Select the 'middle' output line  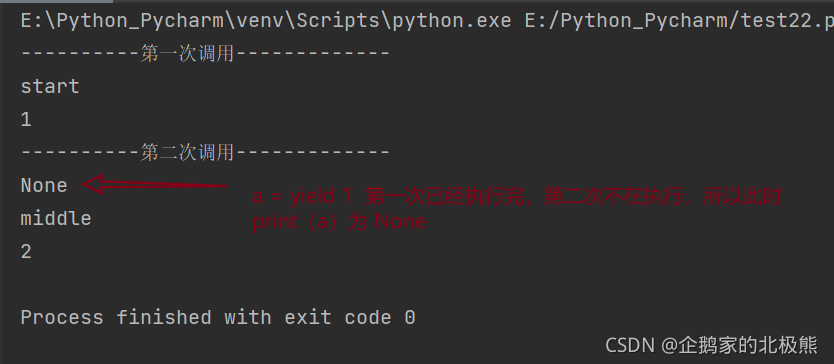(x=56, y=218)
